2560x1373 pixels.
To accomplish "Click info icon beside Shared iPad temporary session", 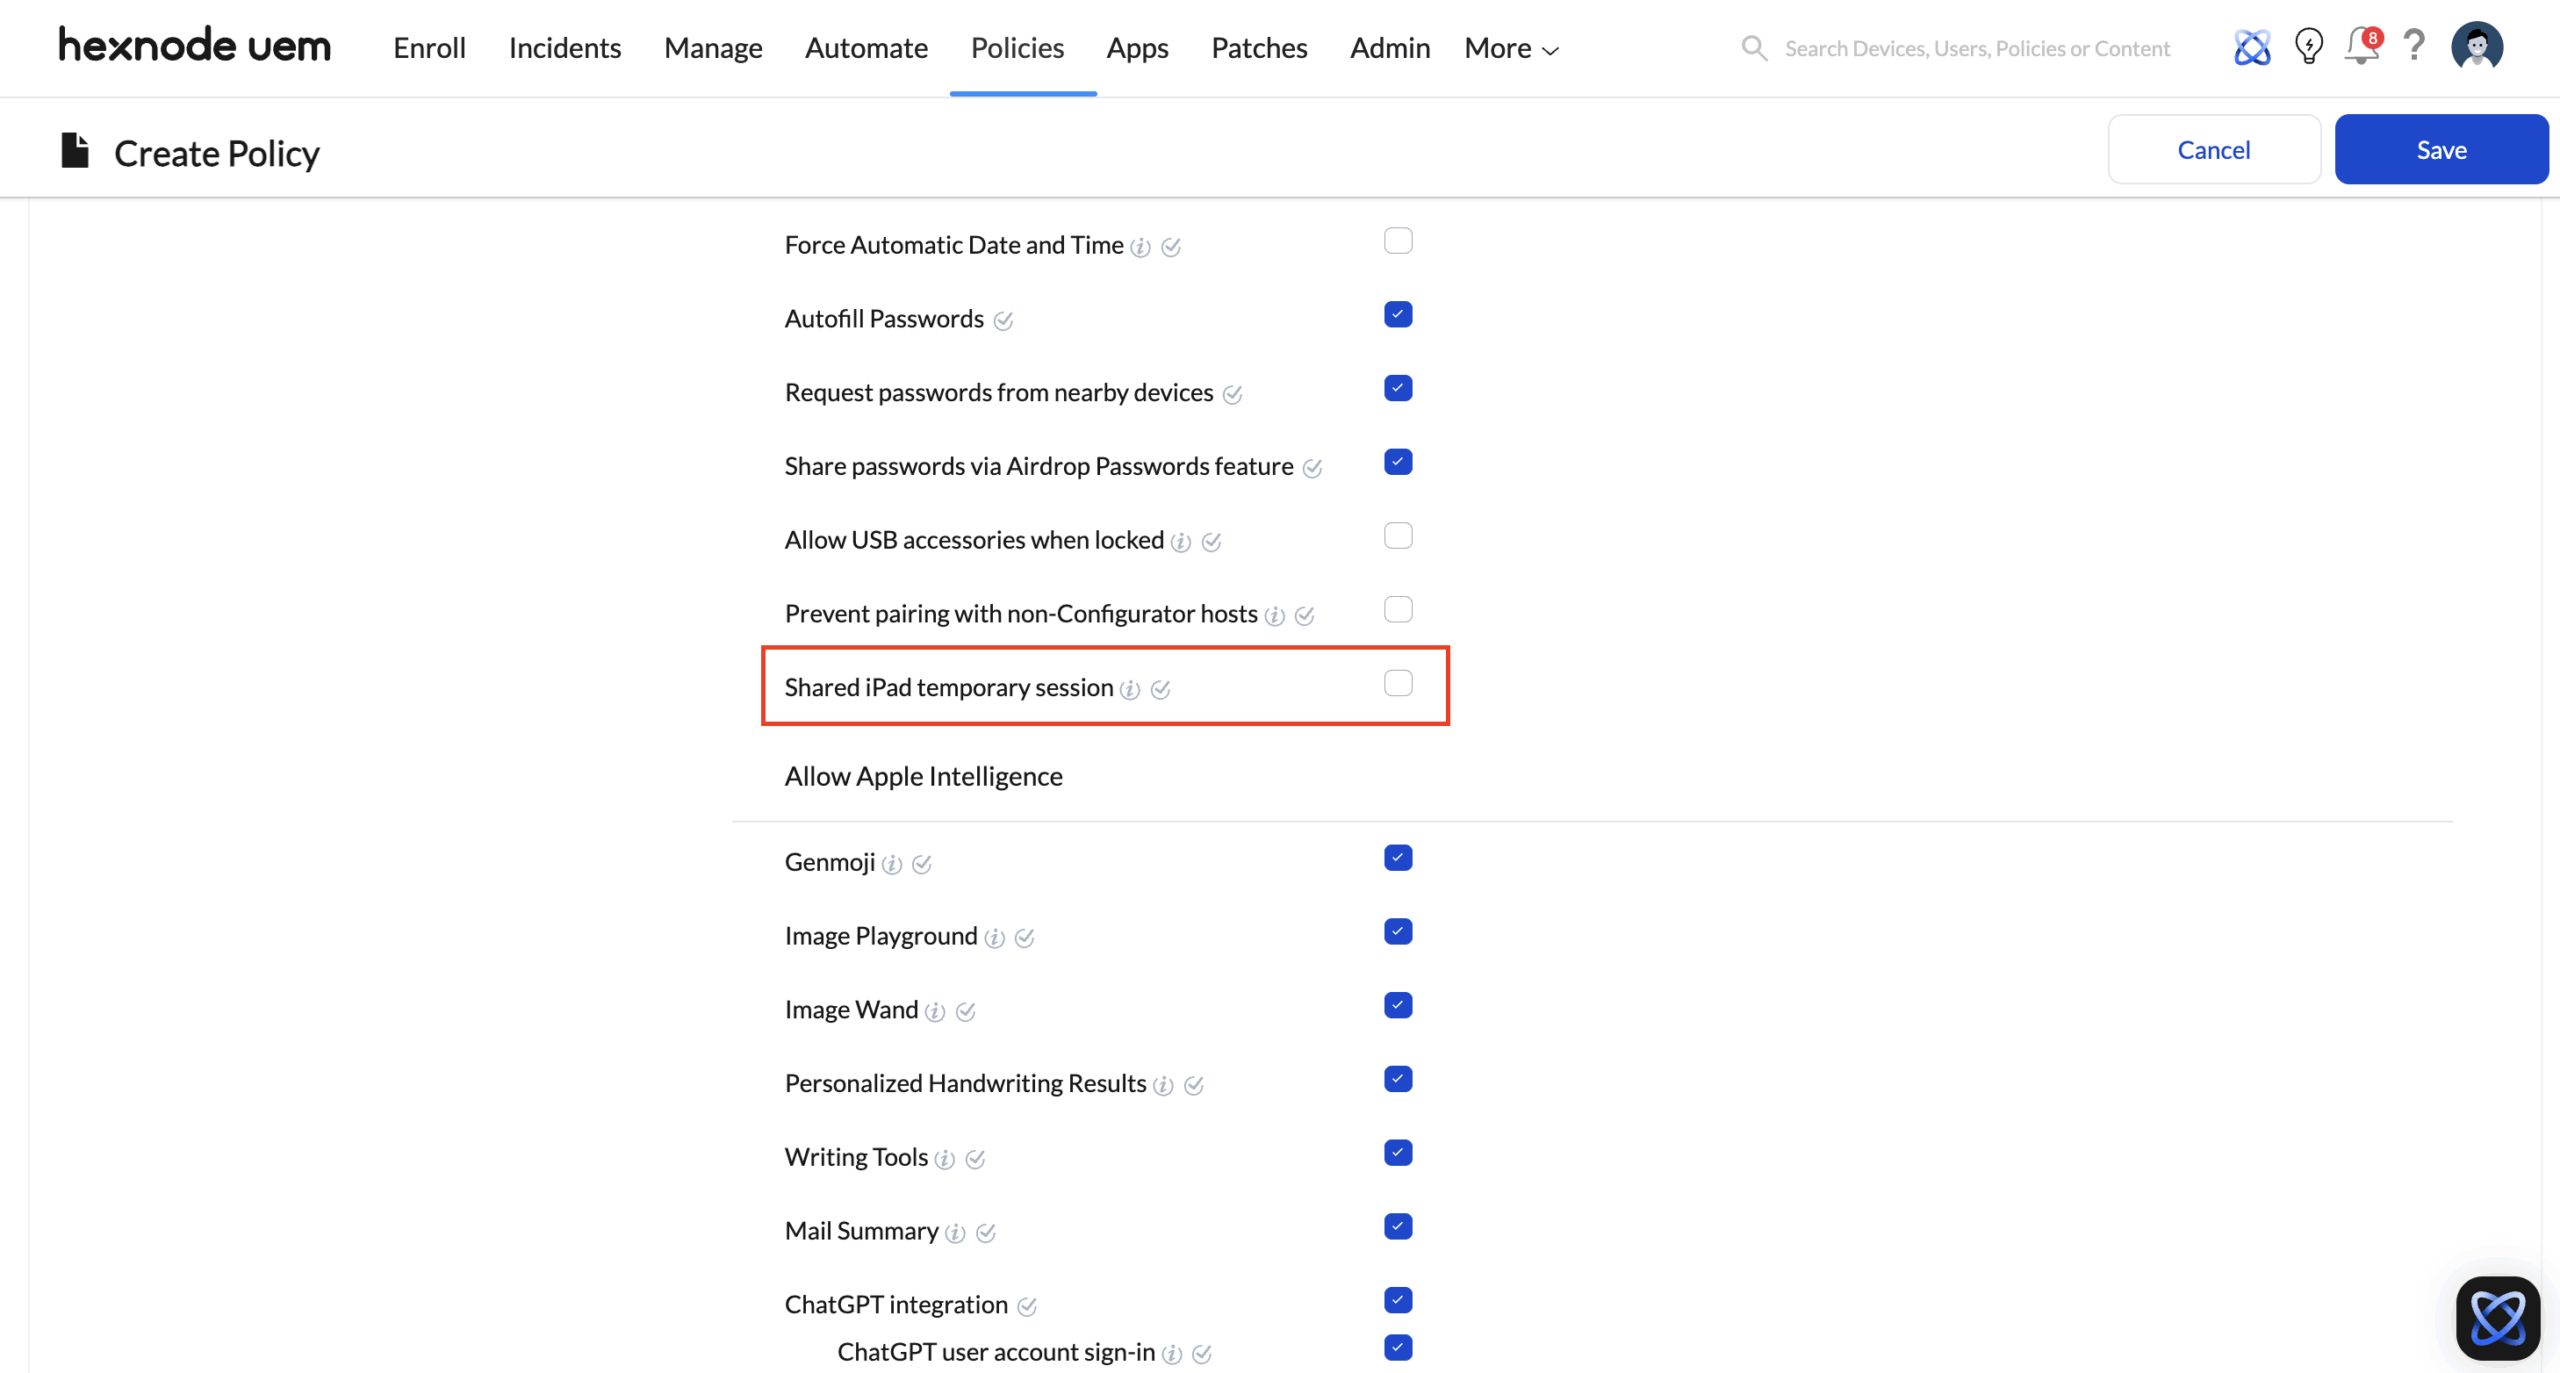I will [1130, 690].
